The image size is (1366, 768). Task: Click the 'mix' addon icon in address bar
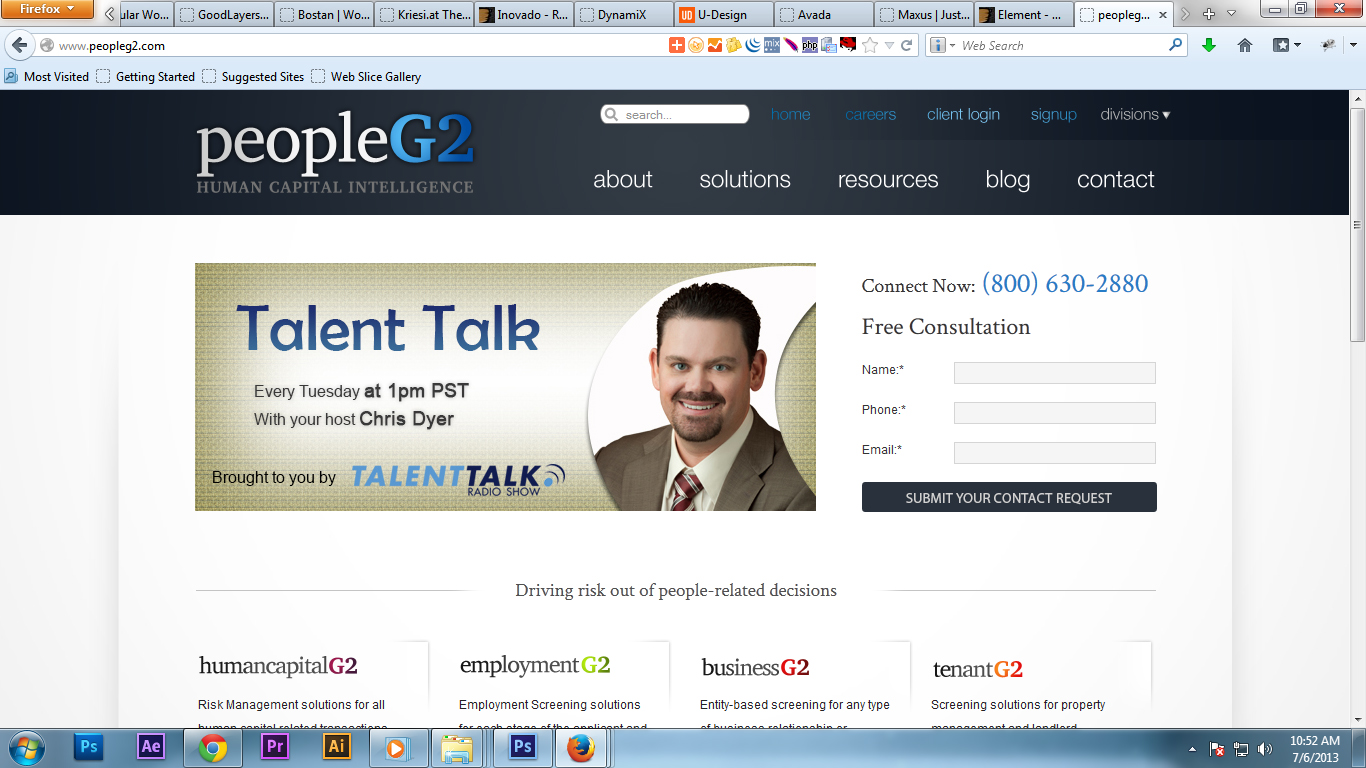[772, 45]
